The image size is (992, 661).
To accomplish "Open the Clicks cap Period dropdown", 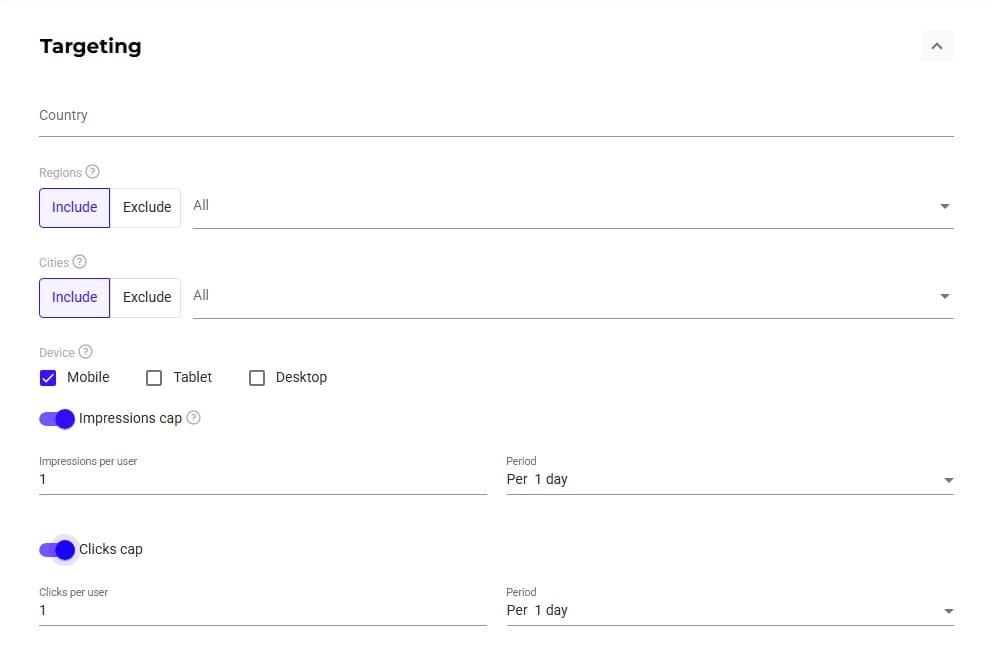I will (730, 610).
